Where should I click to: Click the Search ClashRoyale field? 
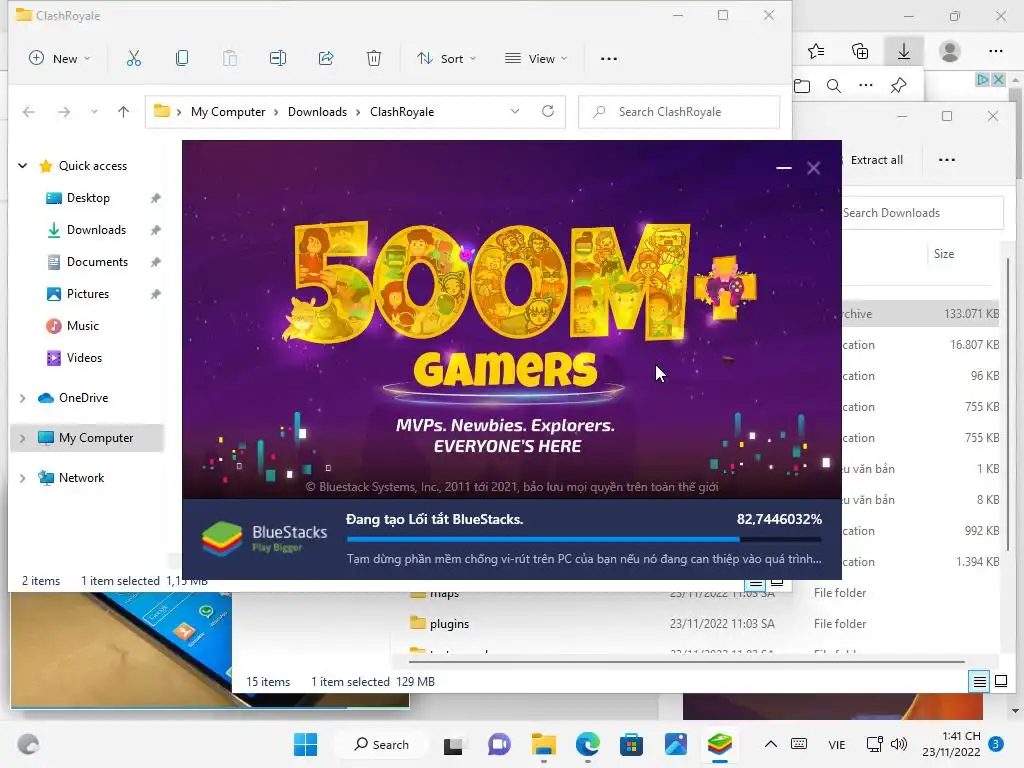[679, 112]
